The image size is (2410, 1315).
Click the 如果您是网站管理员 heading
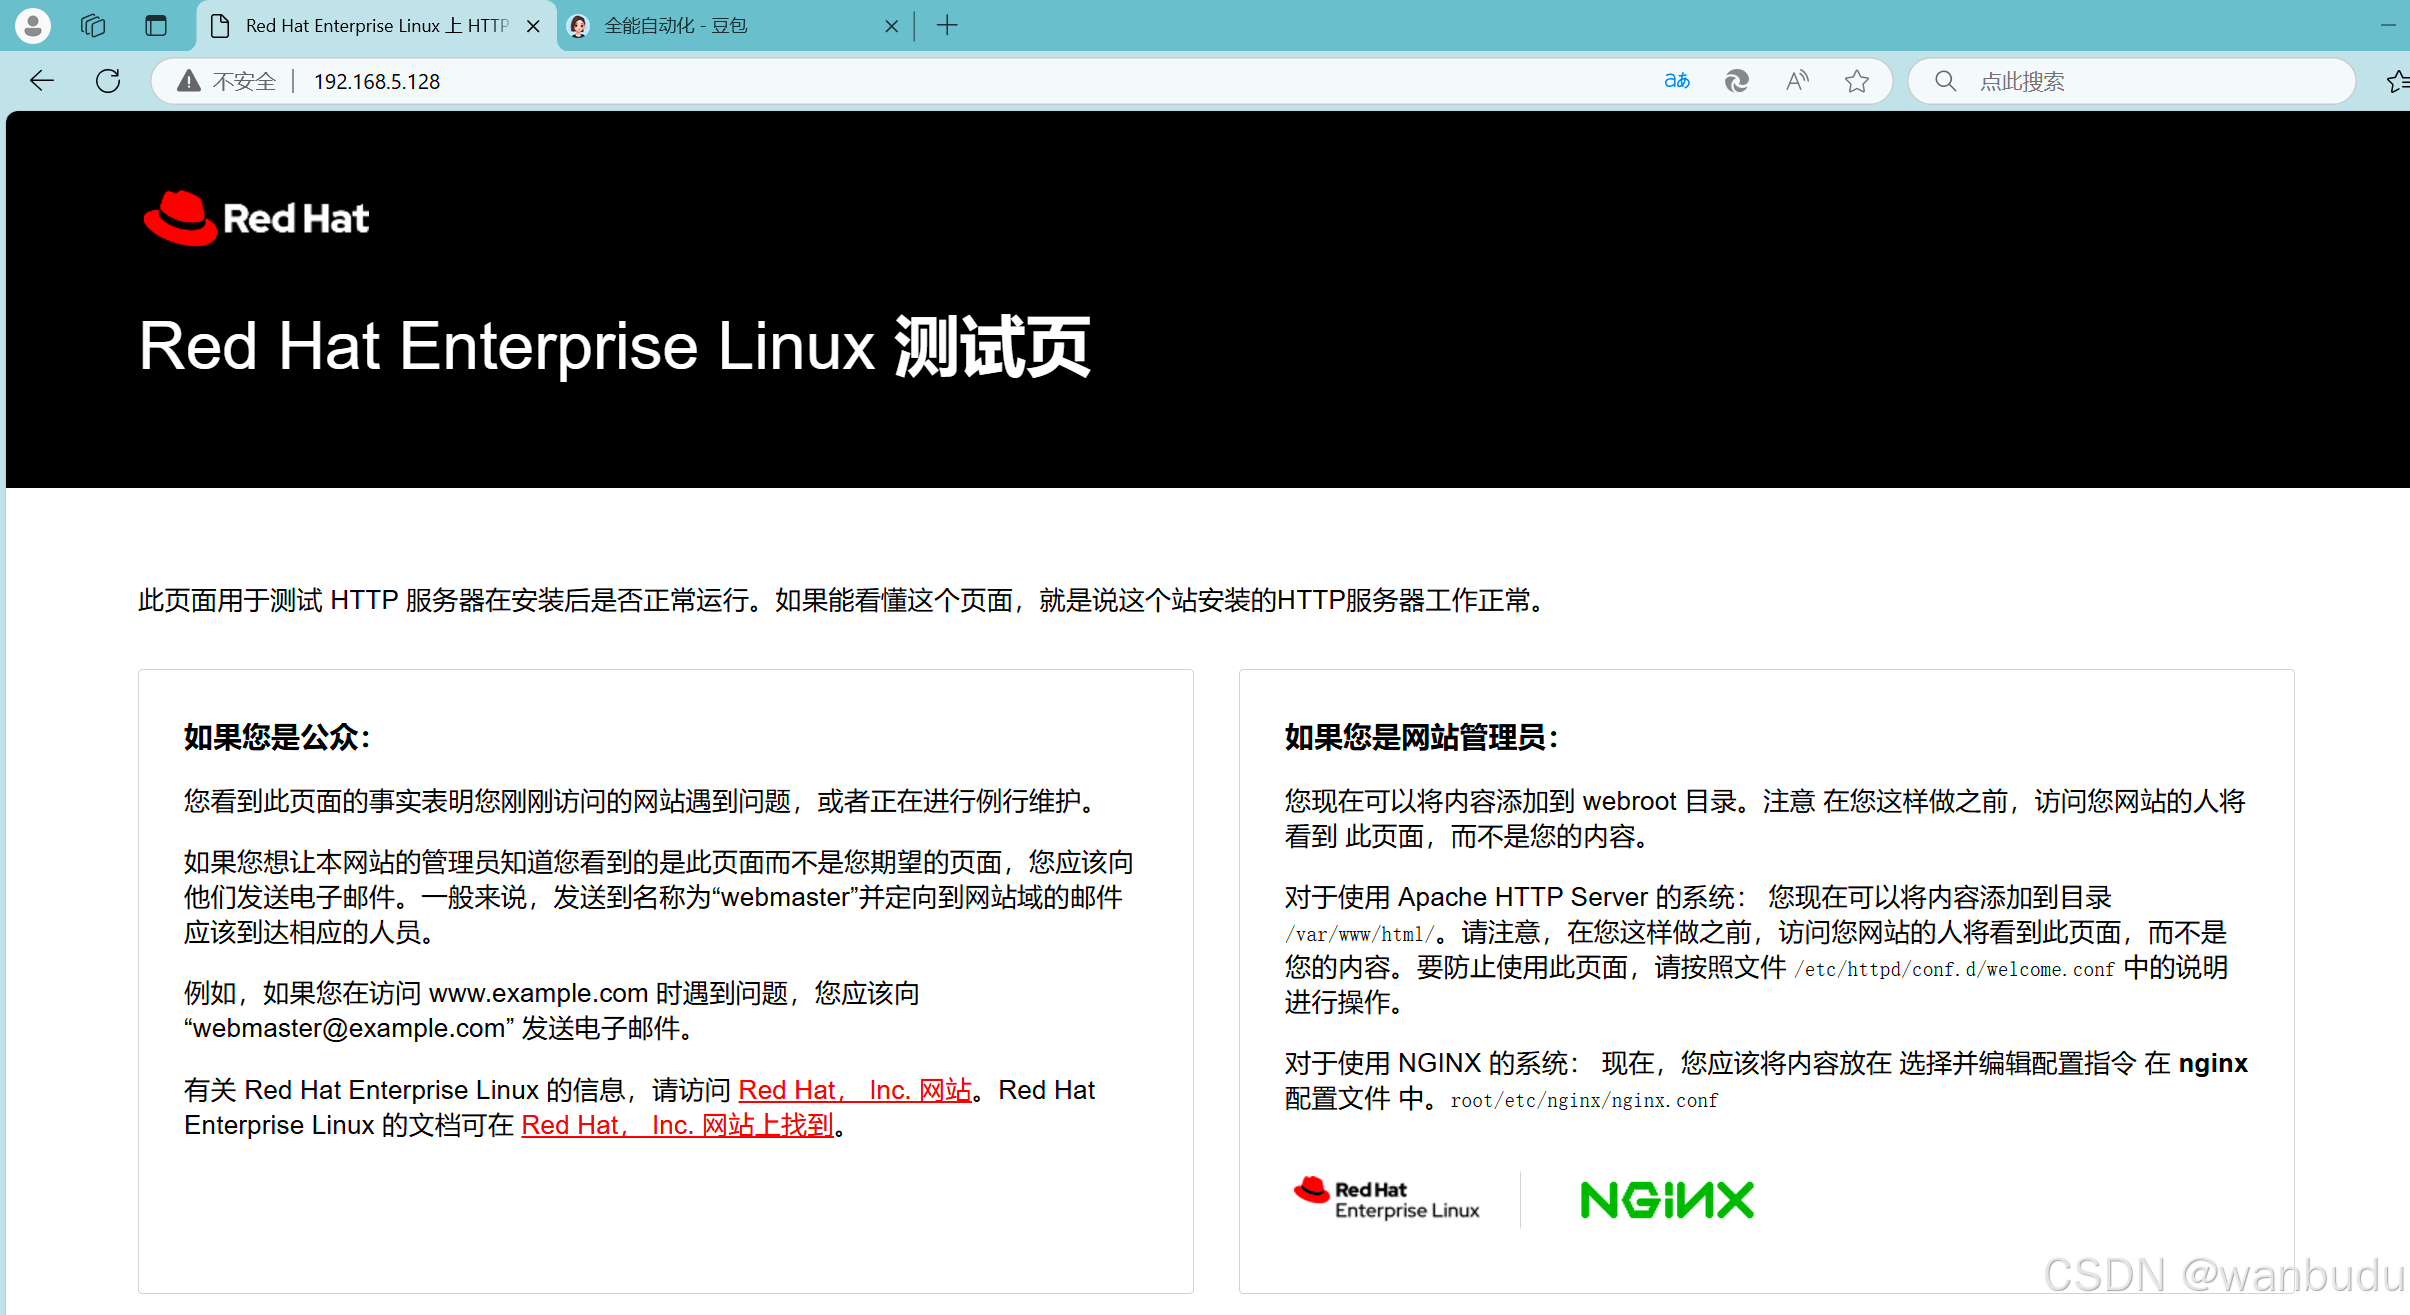(1421, 737)
